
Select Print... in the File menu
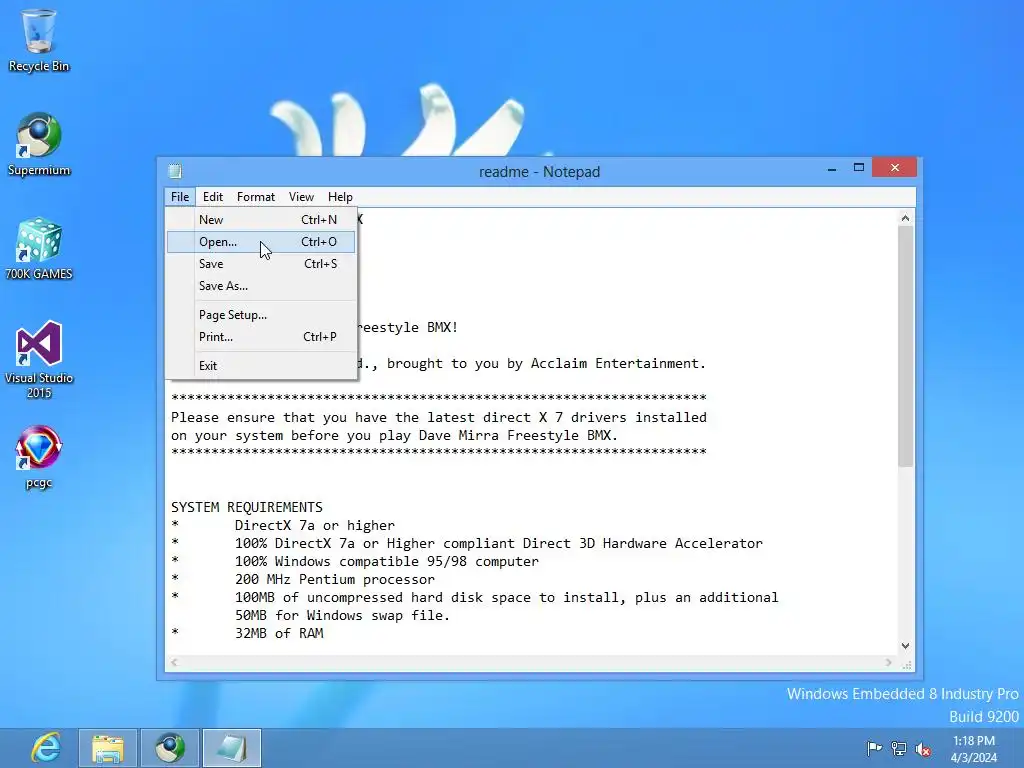pyautogui.click(x=261, y=337)
